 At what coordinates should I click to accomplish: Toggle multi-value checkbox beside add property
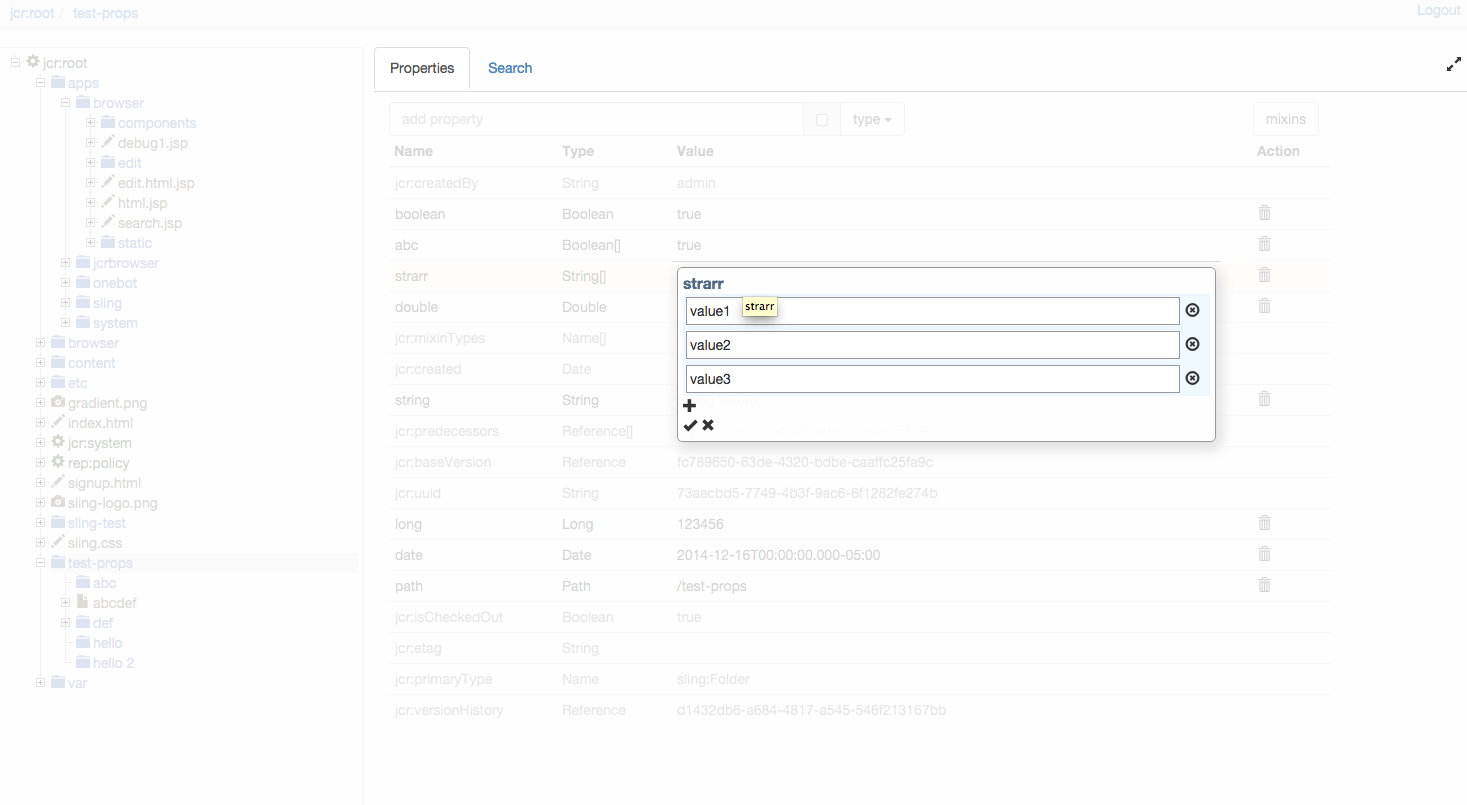(x=822, y=120)
